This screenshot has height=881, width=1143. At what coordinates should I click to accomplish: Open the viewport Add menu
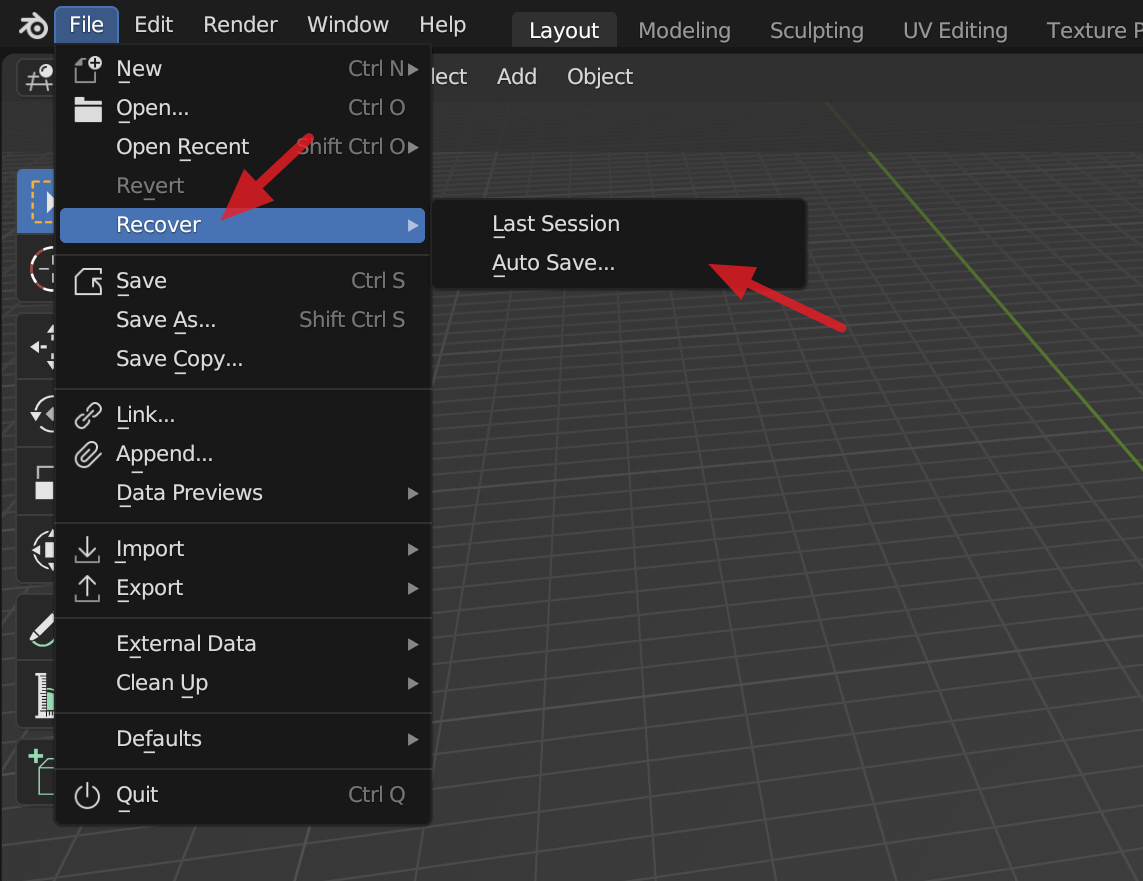click(517, 77)
